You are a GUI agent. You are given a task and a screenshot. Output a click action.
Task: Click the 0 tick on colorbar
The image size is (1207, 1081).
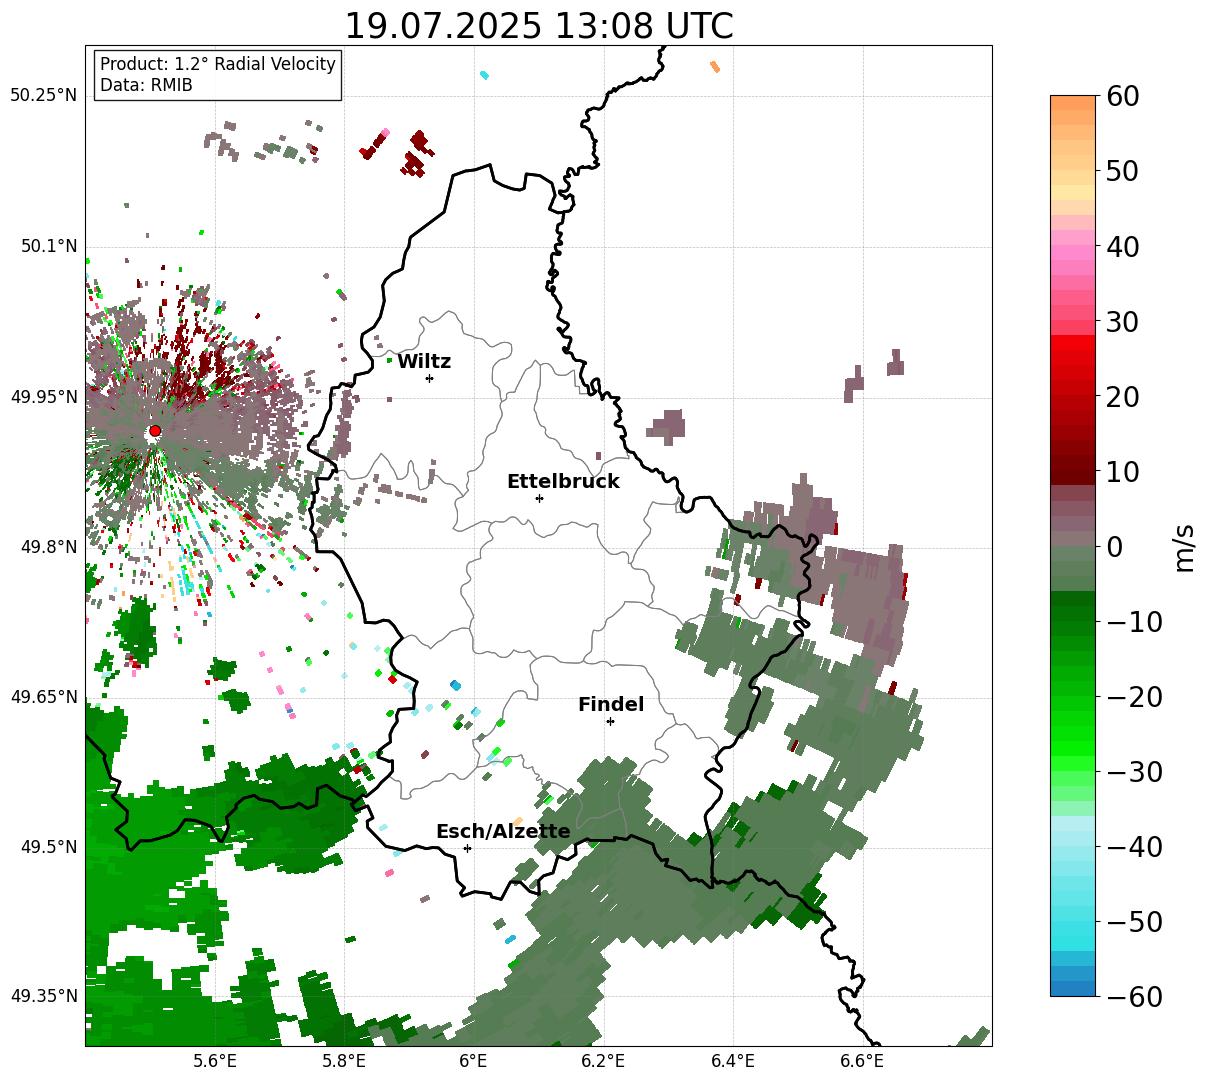click(x=1114, y=546)
